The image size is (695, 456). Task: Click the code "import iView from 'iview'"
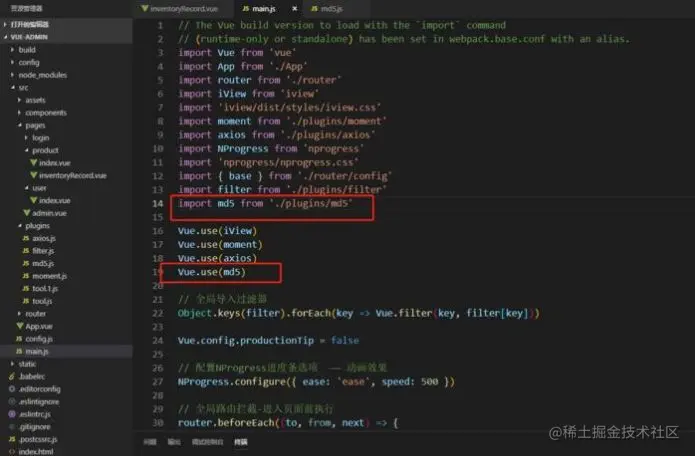pyautogui.click(x=248, y=94)
